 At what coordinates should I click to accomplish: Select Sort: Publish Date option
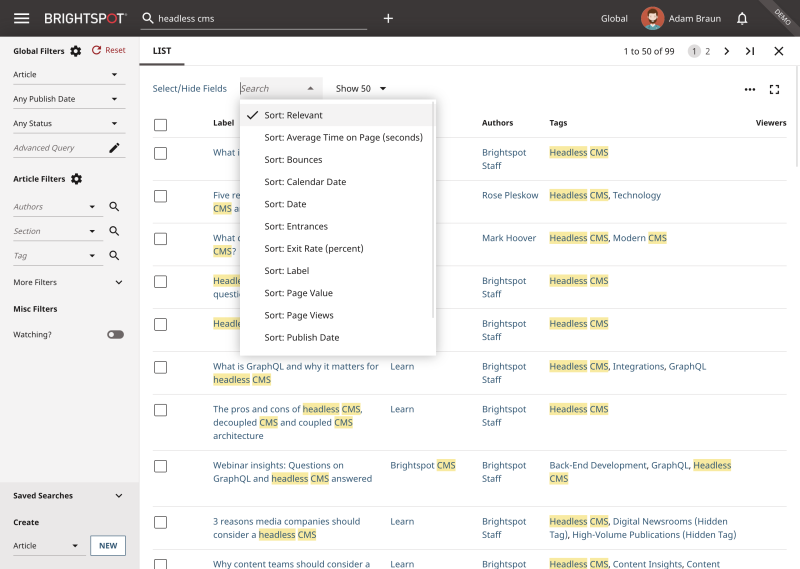click(x=337, y=338)
